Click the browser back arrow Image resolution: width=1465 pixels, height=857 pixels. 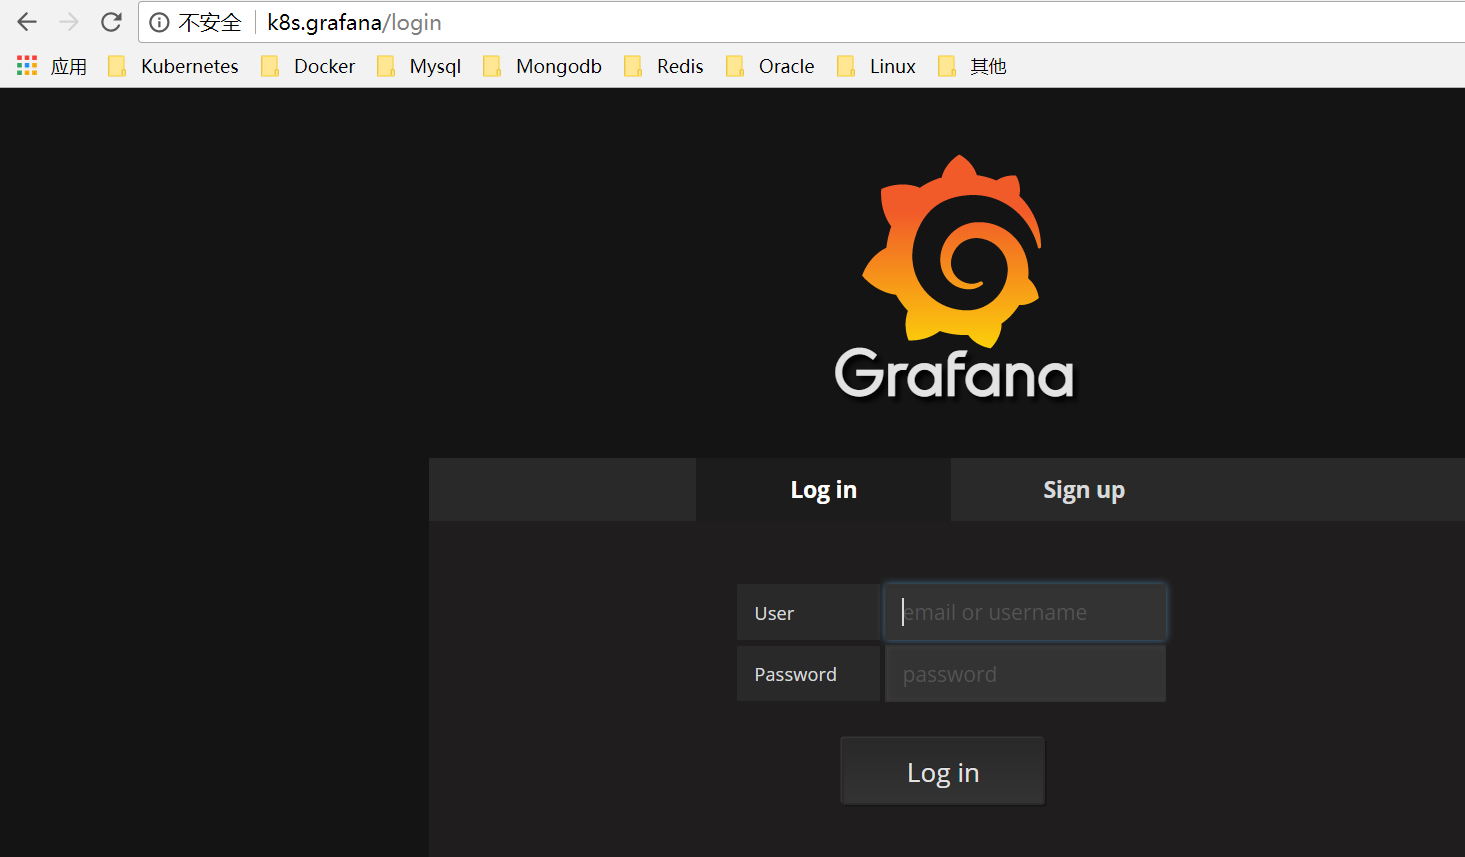point(27,22)
